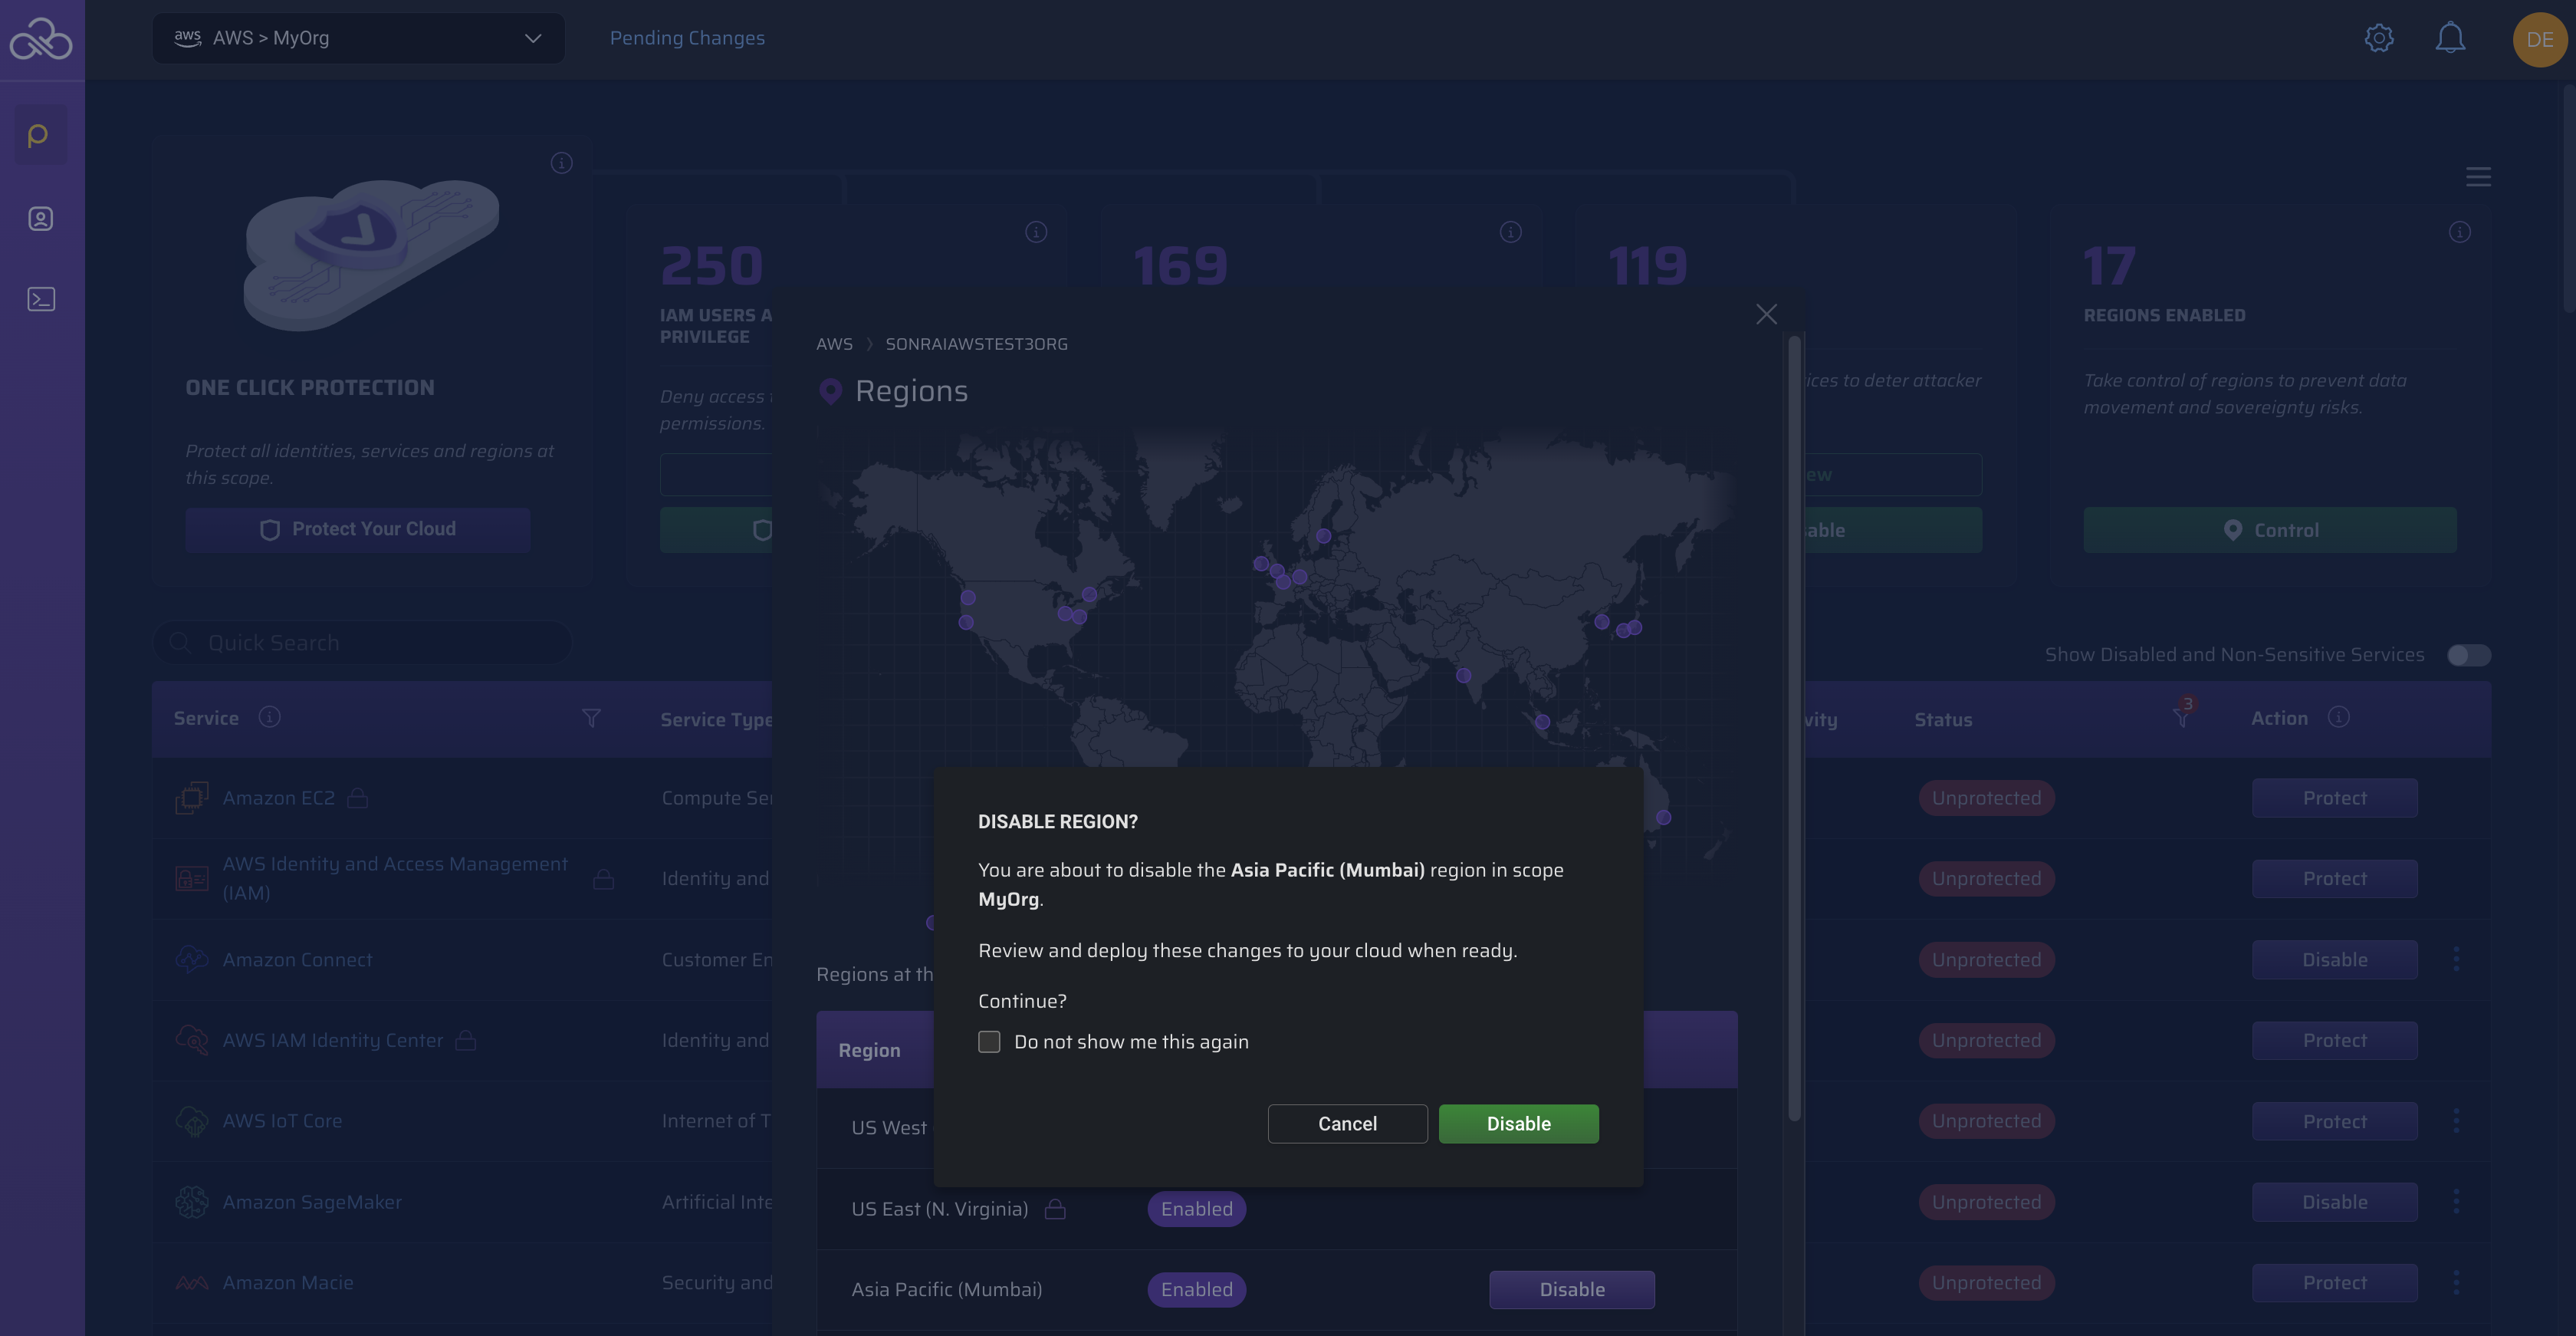Screen dimensions: 2576x1336
Task: Click info icon on Regions Enabled card
Action: pyautogui.click(x=2460, y=232)
